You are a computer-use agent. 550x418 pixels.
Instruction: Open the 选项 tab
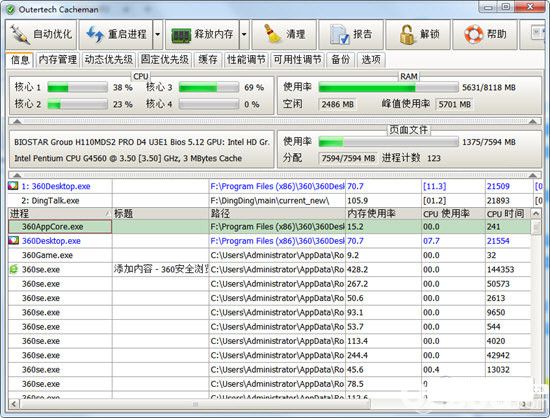371,60
